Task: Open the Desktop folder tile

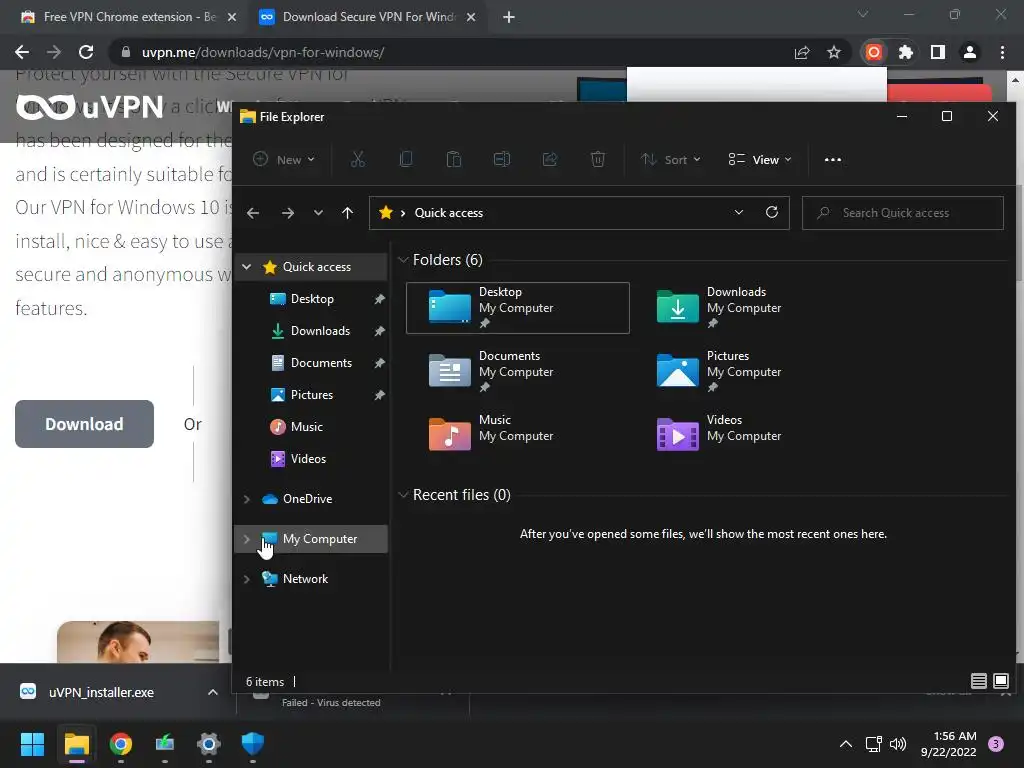Action: pos(518,308)
